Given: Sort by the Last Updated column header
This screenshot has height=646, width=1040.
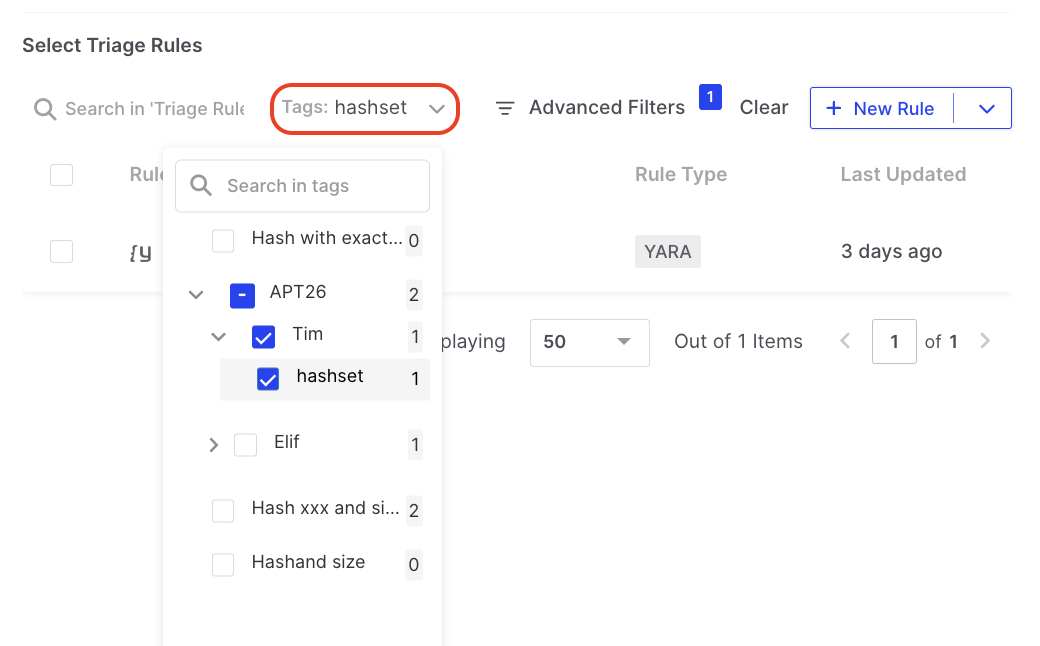Looking at the screenshot, I should pyautogui.click(x=902, y=174).
